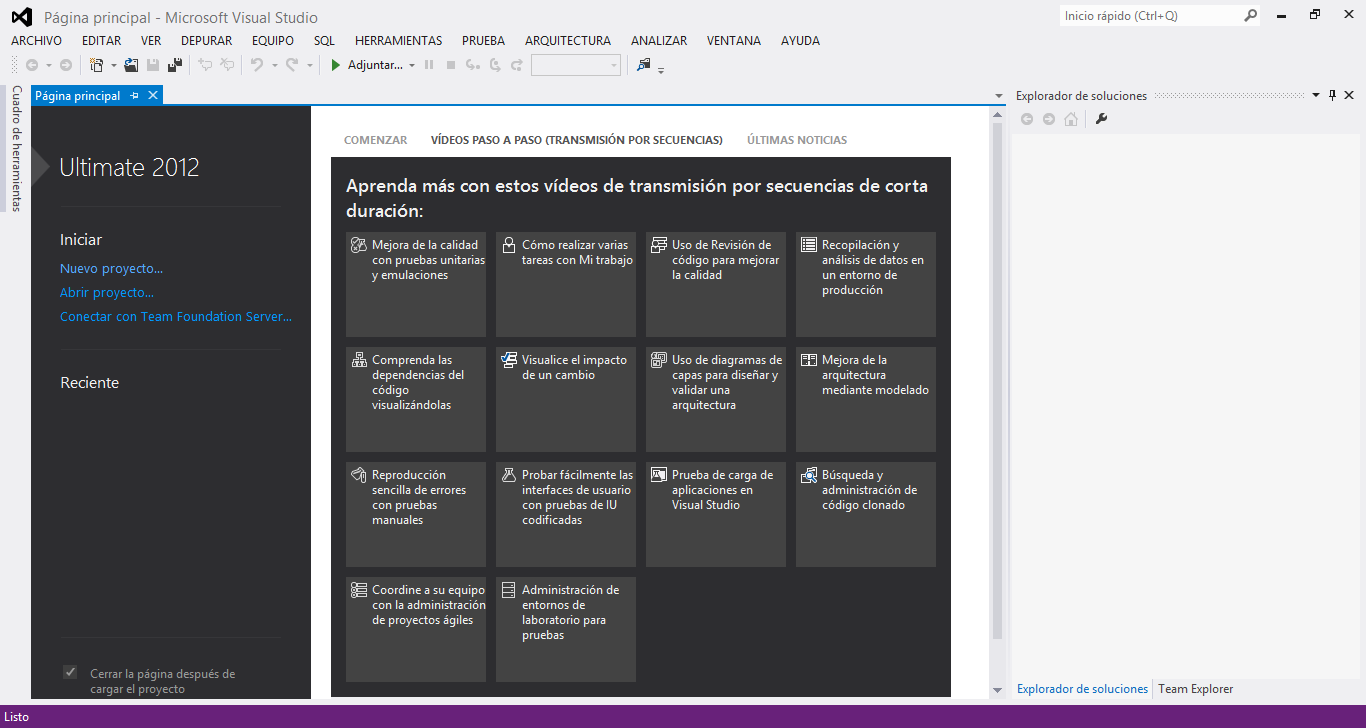Click the Open File toolbar icon

click(131, 65)
